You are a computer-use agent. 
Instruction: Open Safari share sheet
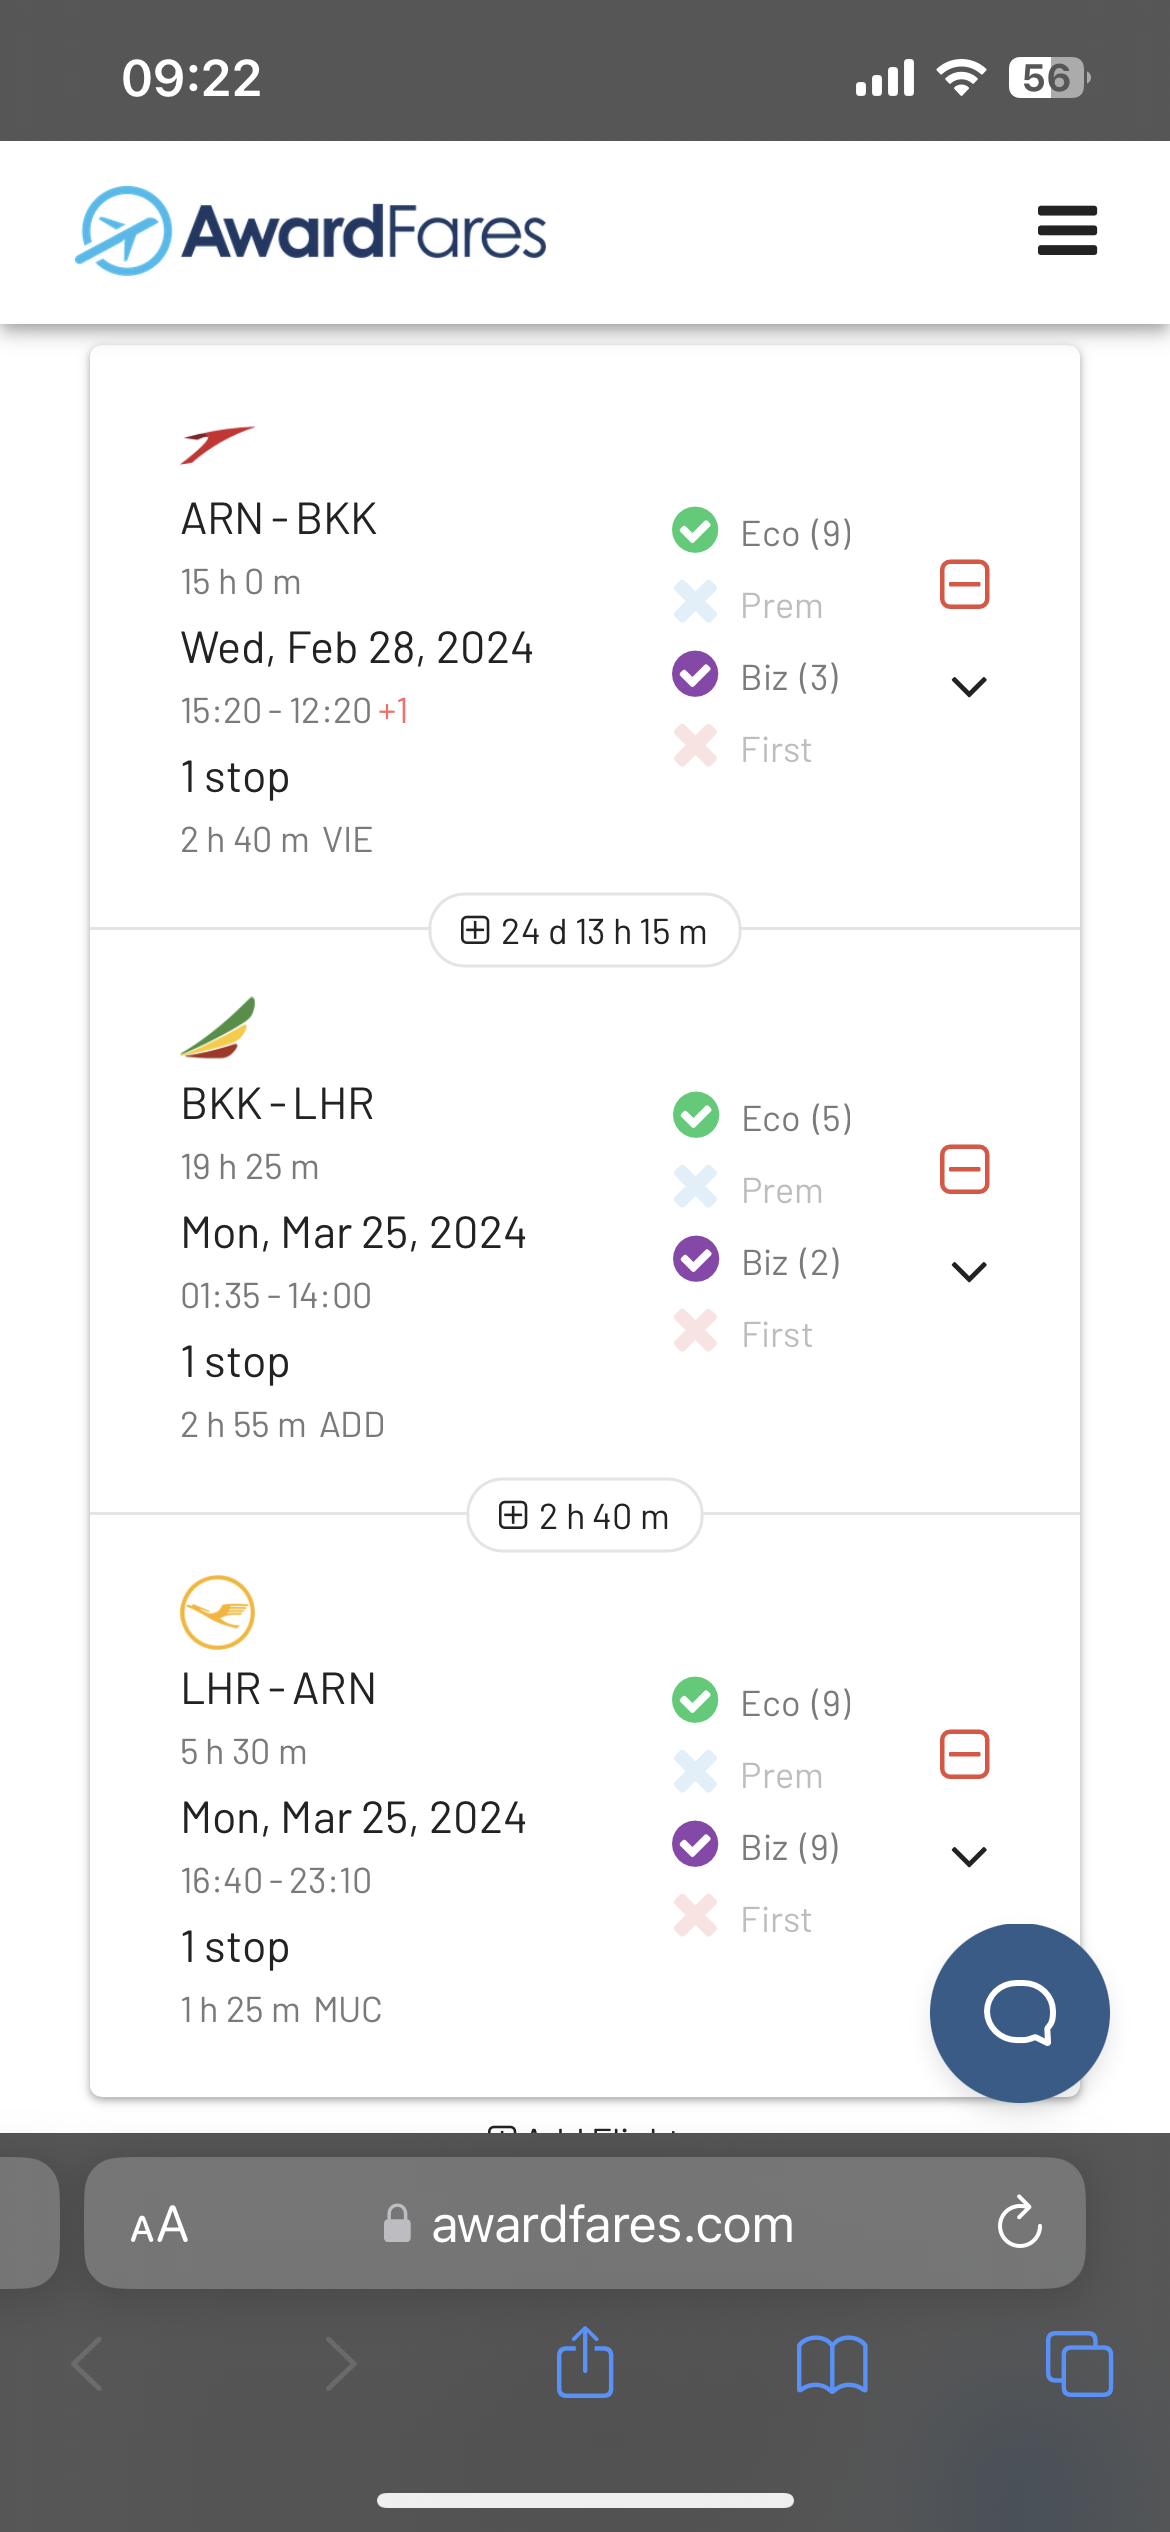pos(585,2364)
